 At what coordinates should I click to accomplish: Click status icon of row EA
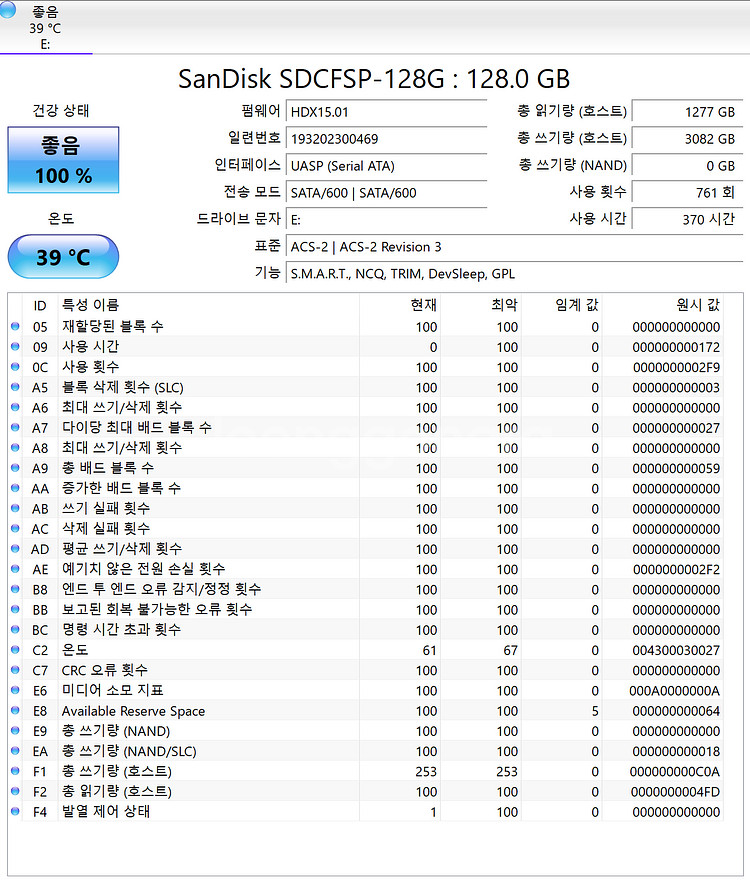(x=15, y=751)
